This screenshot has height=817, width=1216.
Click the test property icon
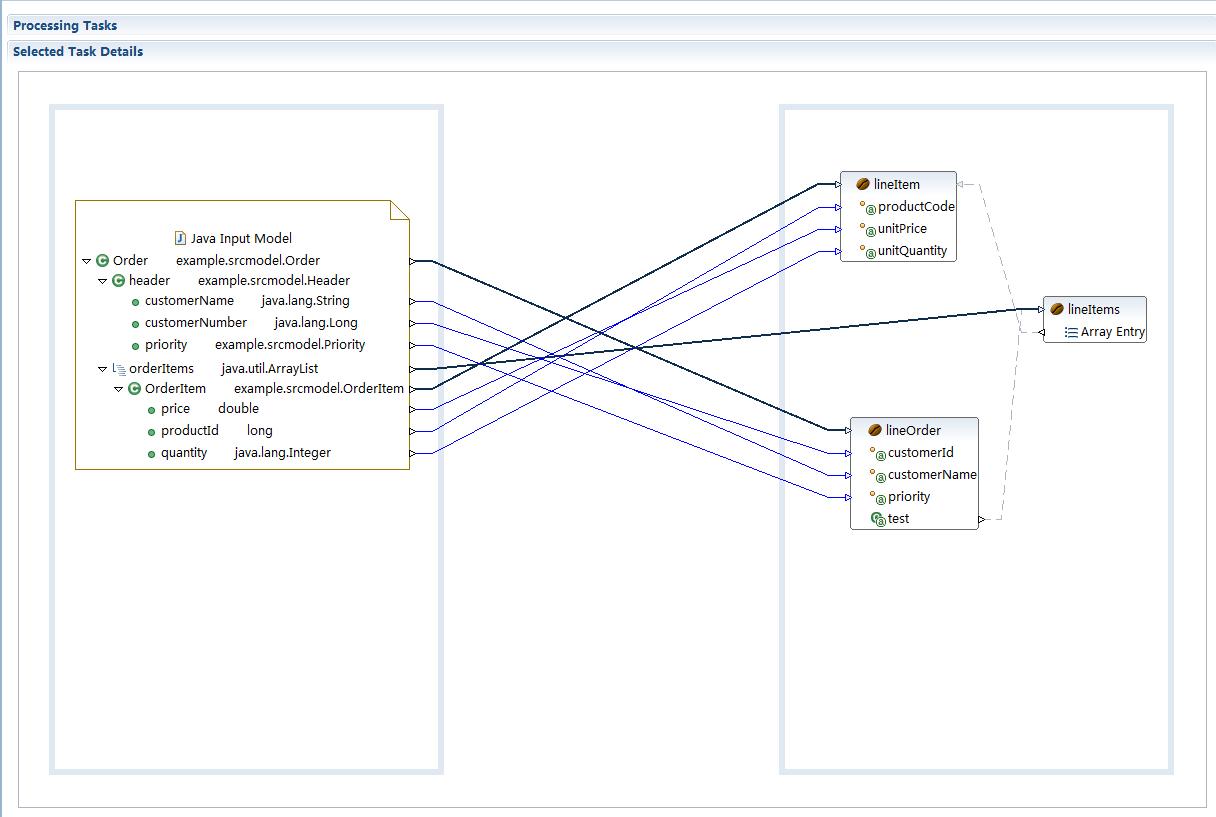coord(878,519)
